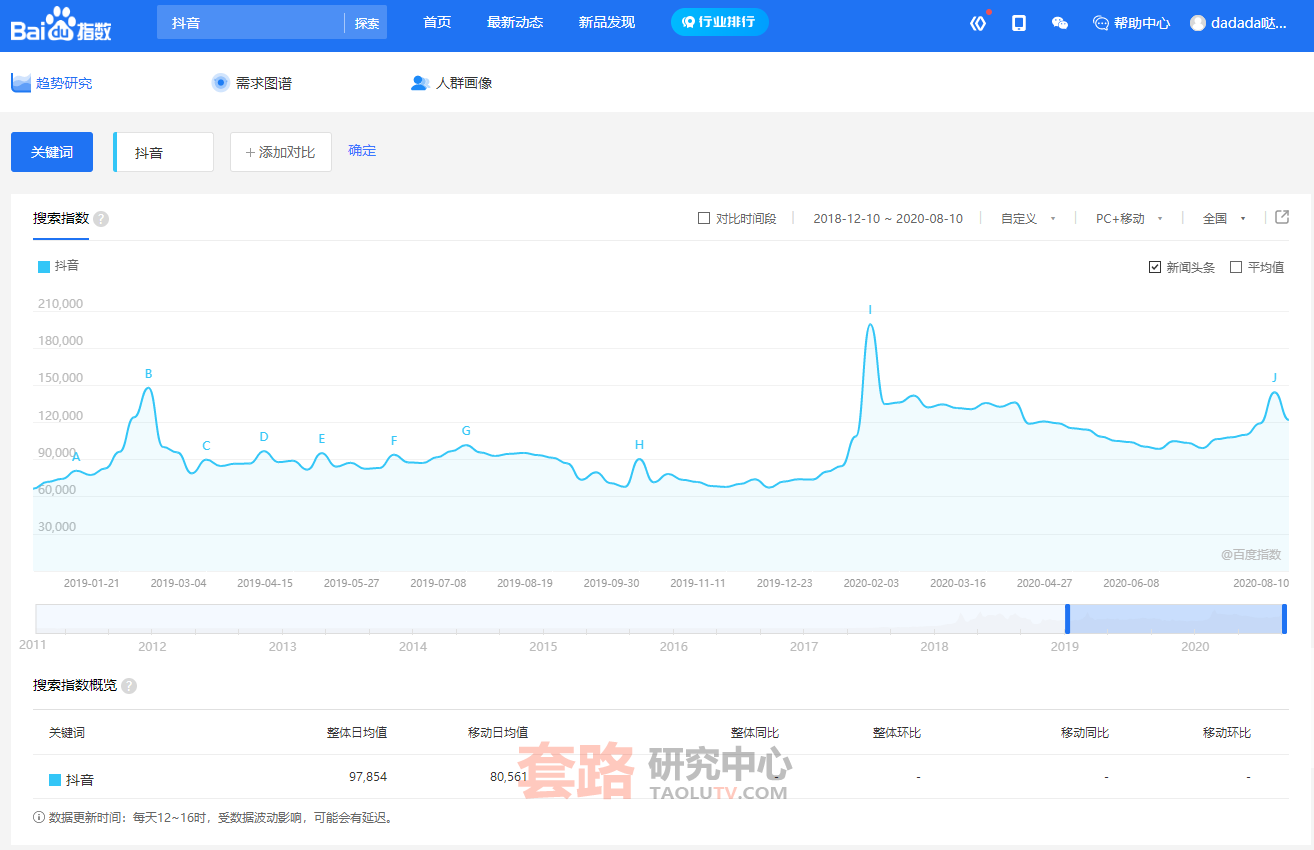Viewport: 1314px width, 850px height.
Task: Click the 移动环比 column header
Action: (x=1227, y=733)
